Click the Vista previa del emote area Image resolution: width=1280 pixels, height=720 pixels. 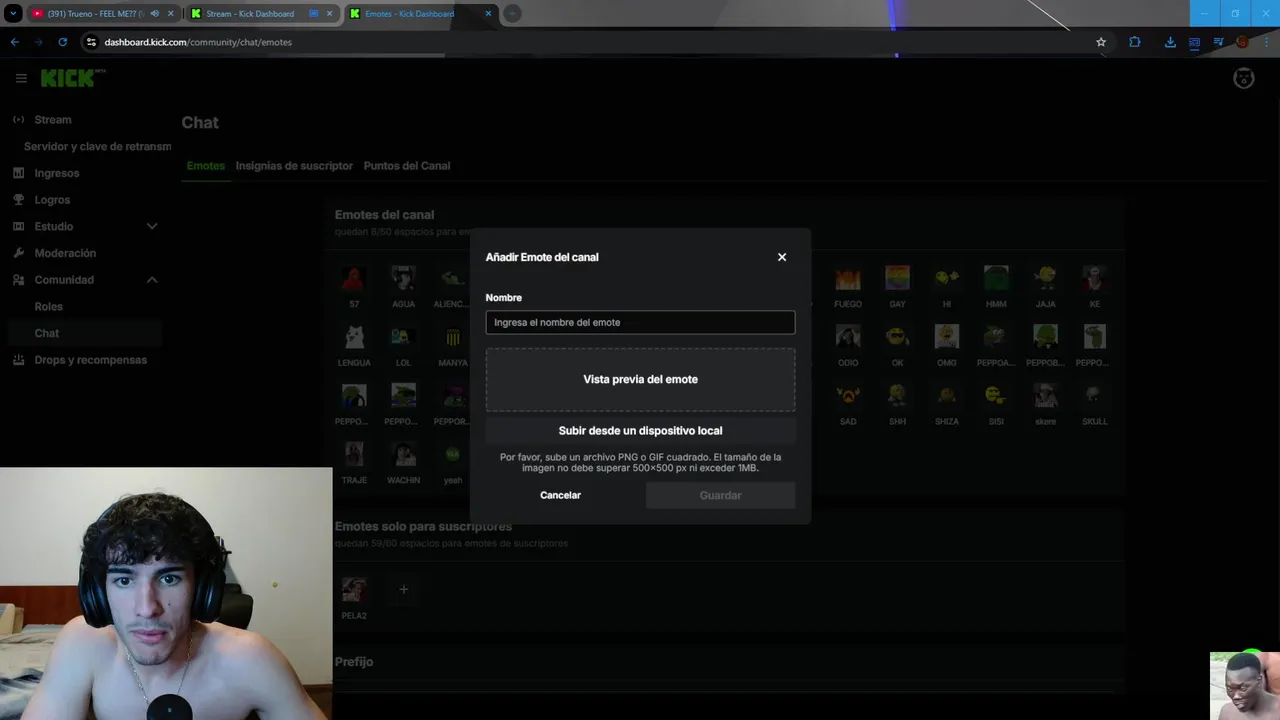(640, 379)
